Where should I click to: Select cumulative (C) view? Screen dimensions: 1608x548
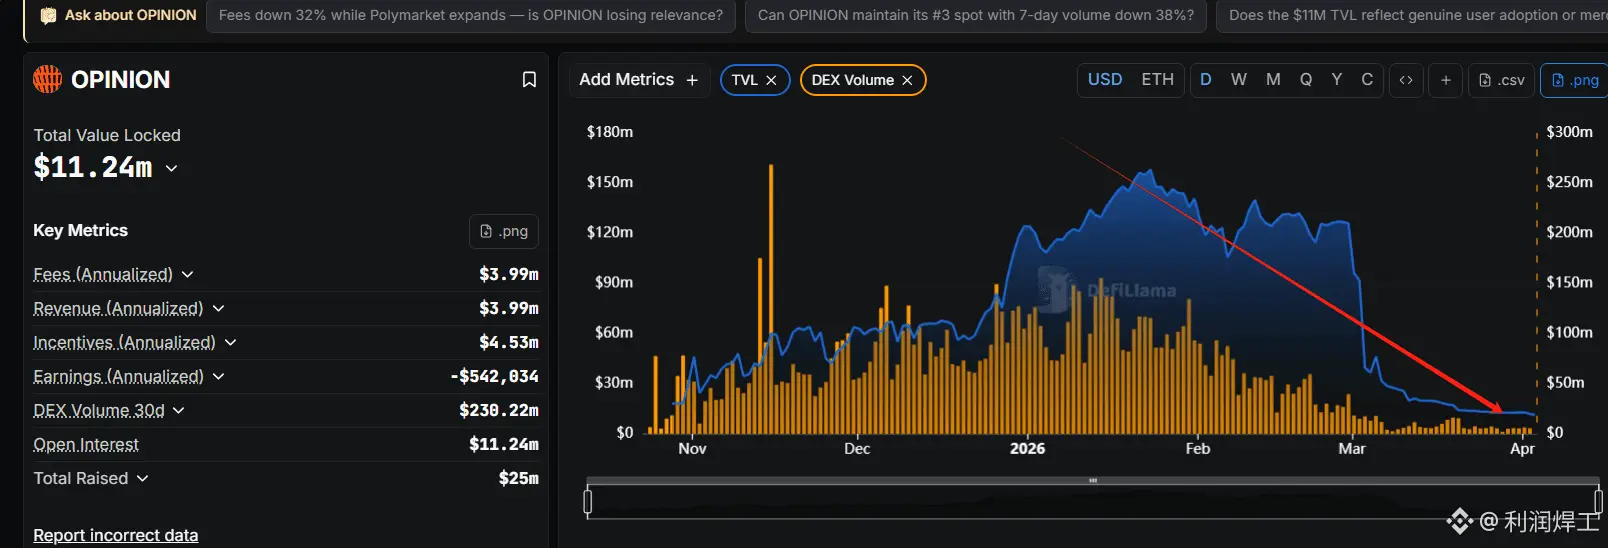pos(1367,80)
